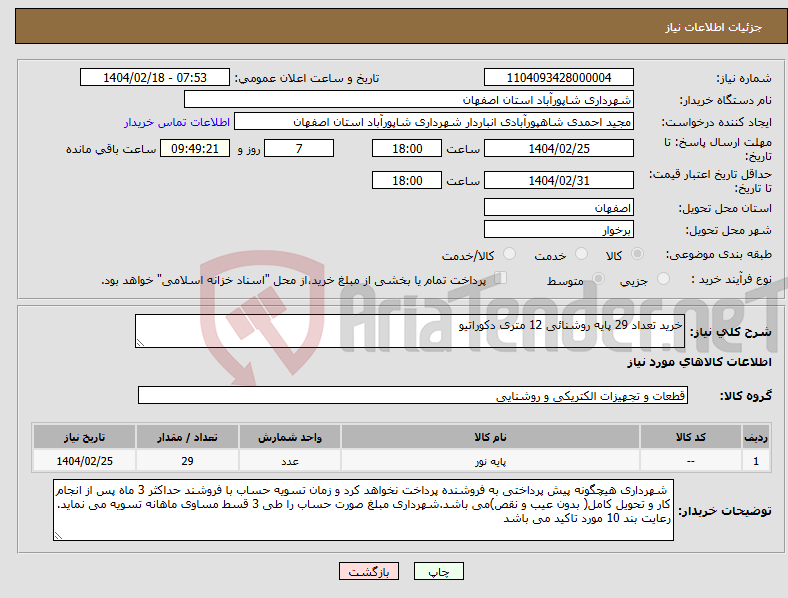The height and width of the screenshot is (598, 788).
Task: Click the بازگشت (back) button
Action: click(x=369, y=571)
